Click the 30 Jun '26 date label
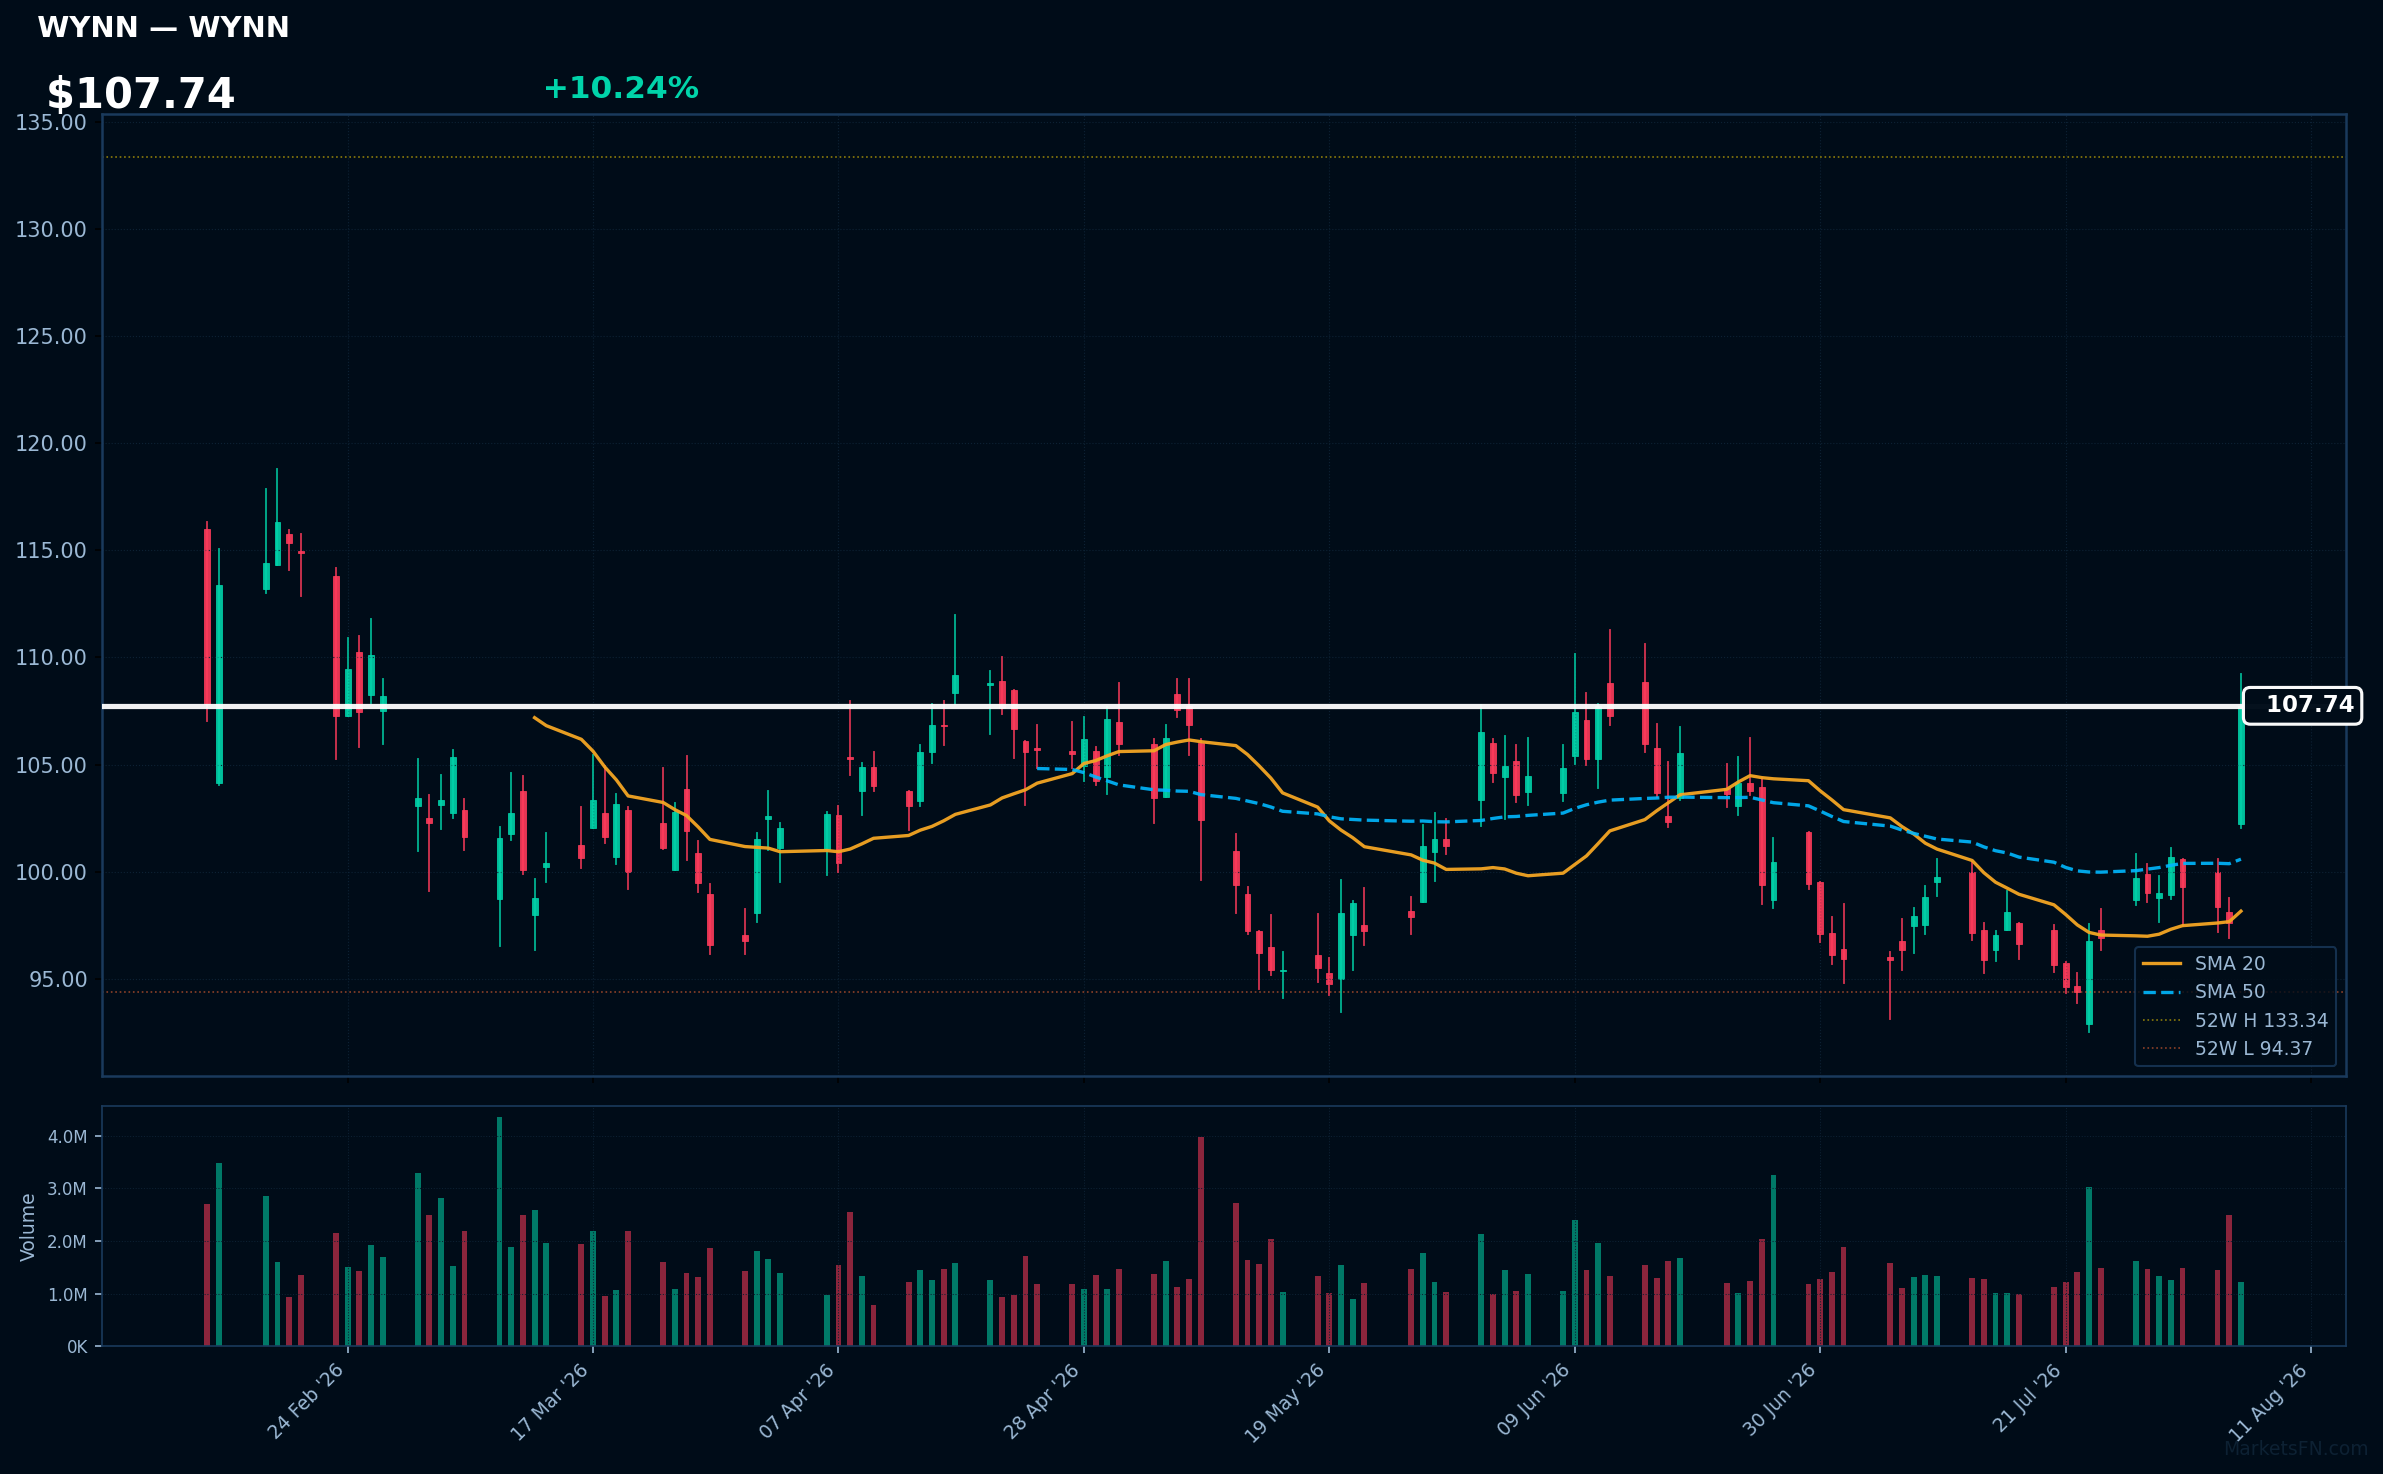The width and height of the screenshot is (2383, 1474). [x=1779, y=1402]
